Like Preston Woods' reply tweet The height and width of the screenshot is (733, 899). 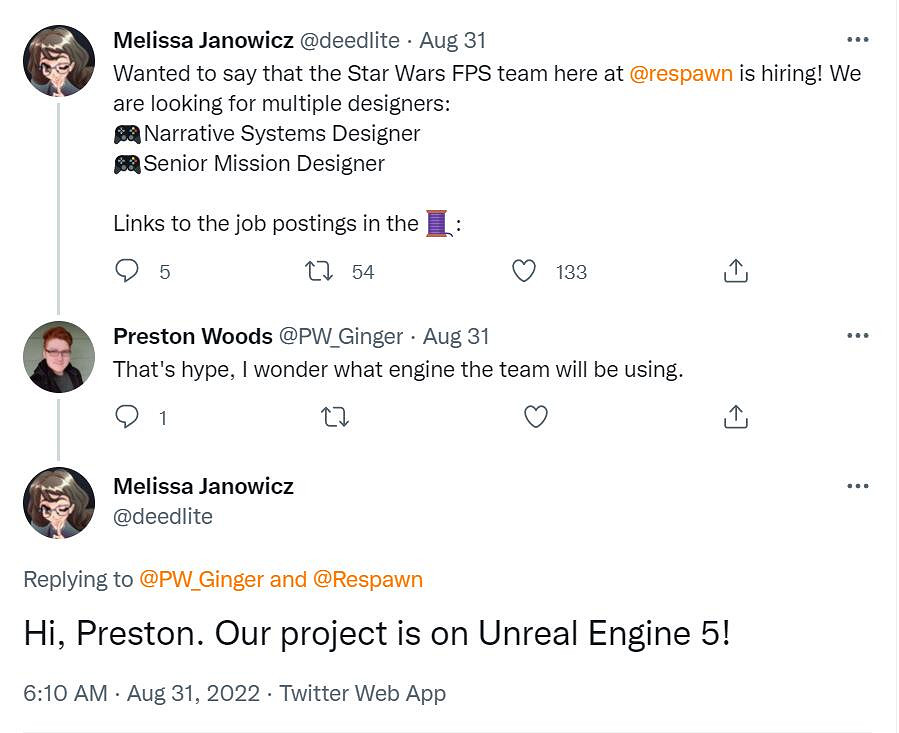[x=536, y=417]
